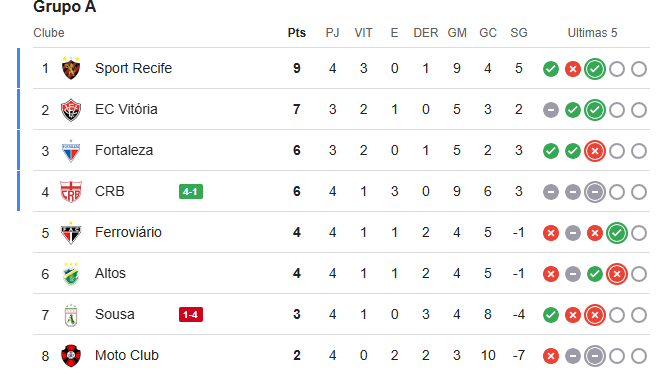Select Fortaleza's highlighted red loss result
Image resolution: width=669 pixels, height=386 pixels.
(x=595, y=151)
